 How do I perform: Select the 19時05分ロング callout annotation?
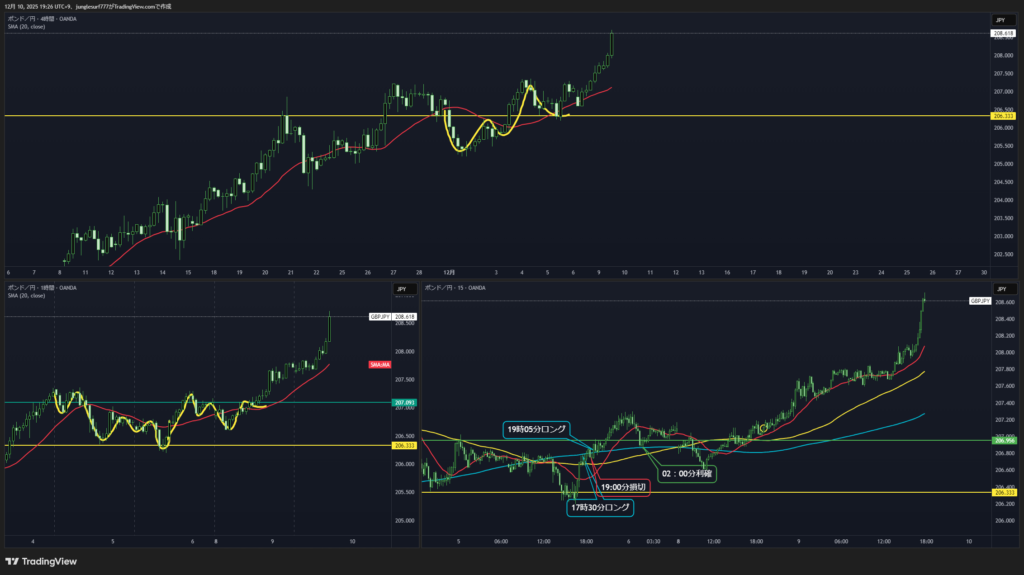(x=536, y=429)
